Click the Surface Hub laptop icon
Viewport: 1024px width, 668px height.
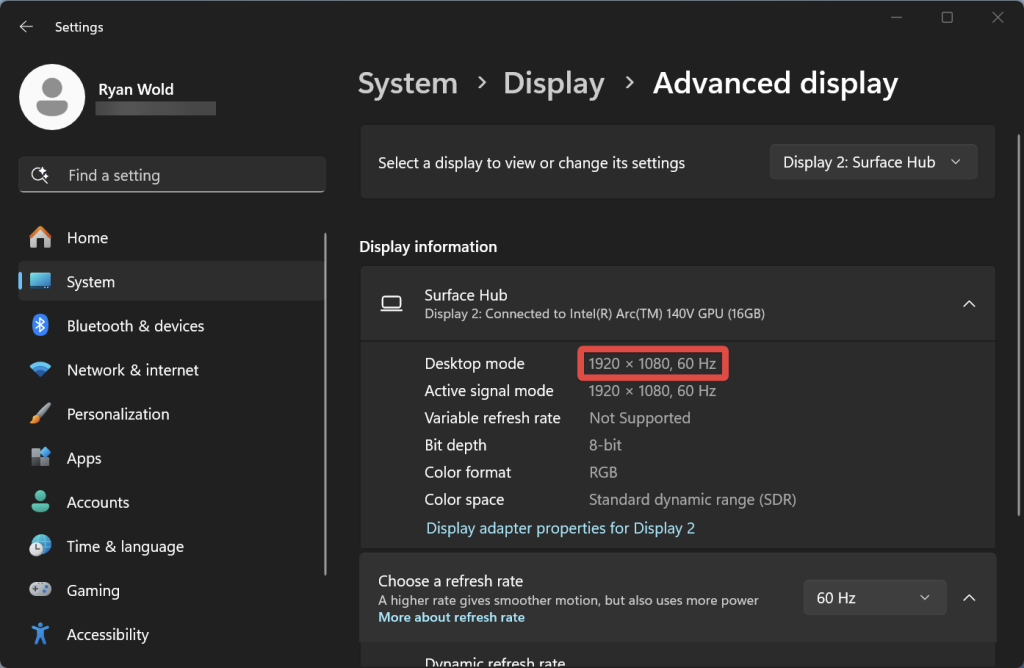[392, 304]
